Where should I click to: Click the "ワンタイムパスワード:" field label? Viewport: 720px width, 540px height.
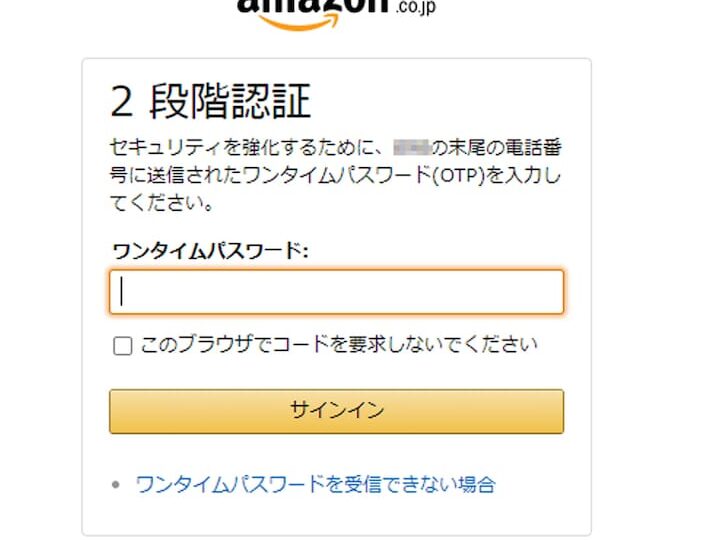[210, 249]
